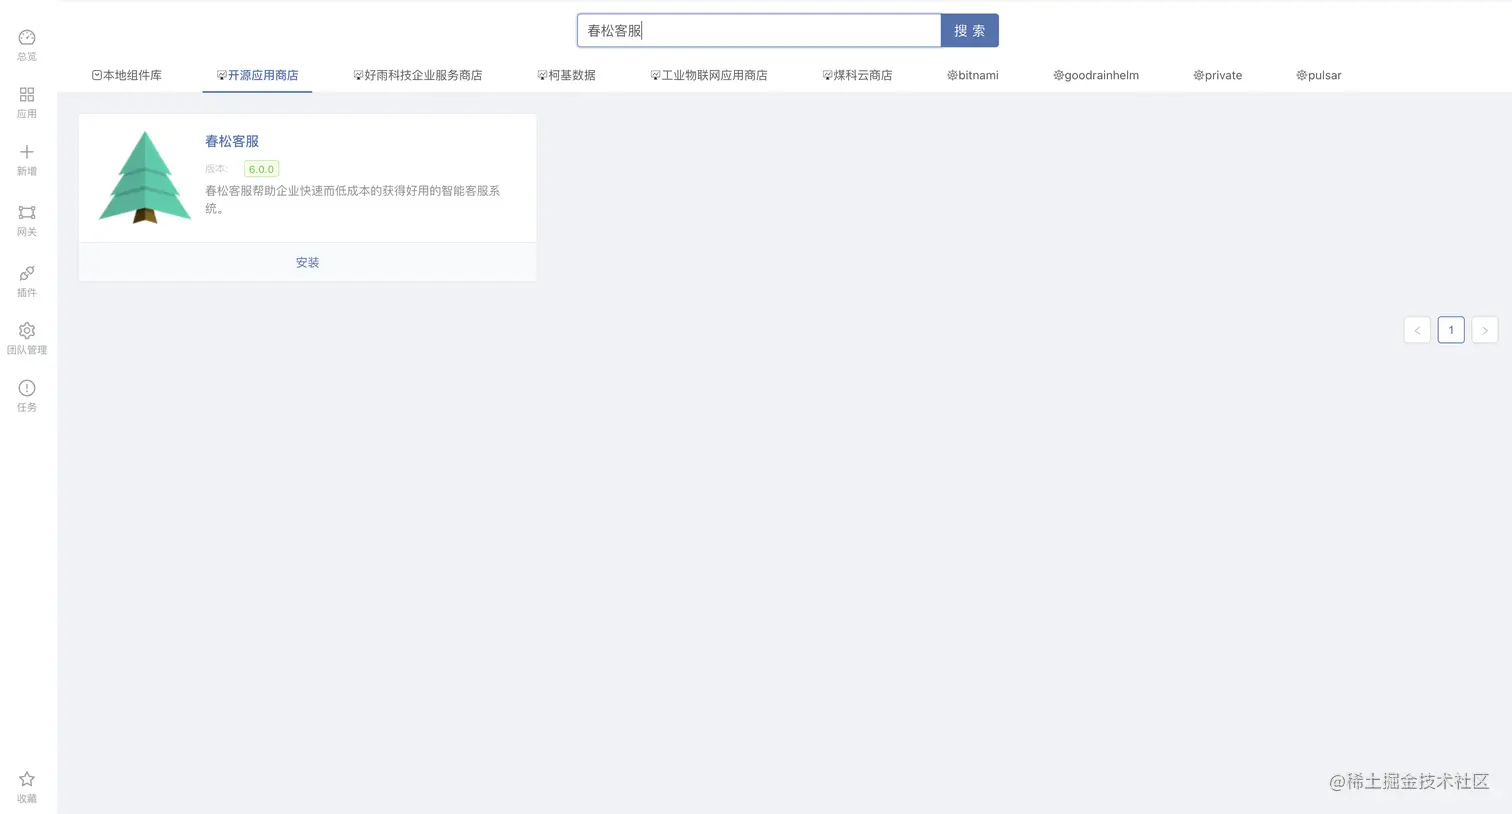The height and width of the screenshot is (814, 1512).
Task: Open the 柯基数据 tab
Action: click(x=566, y=75)
